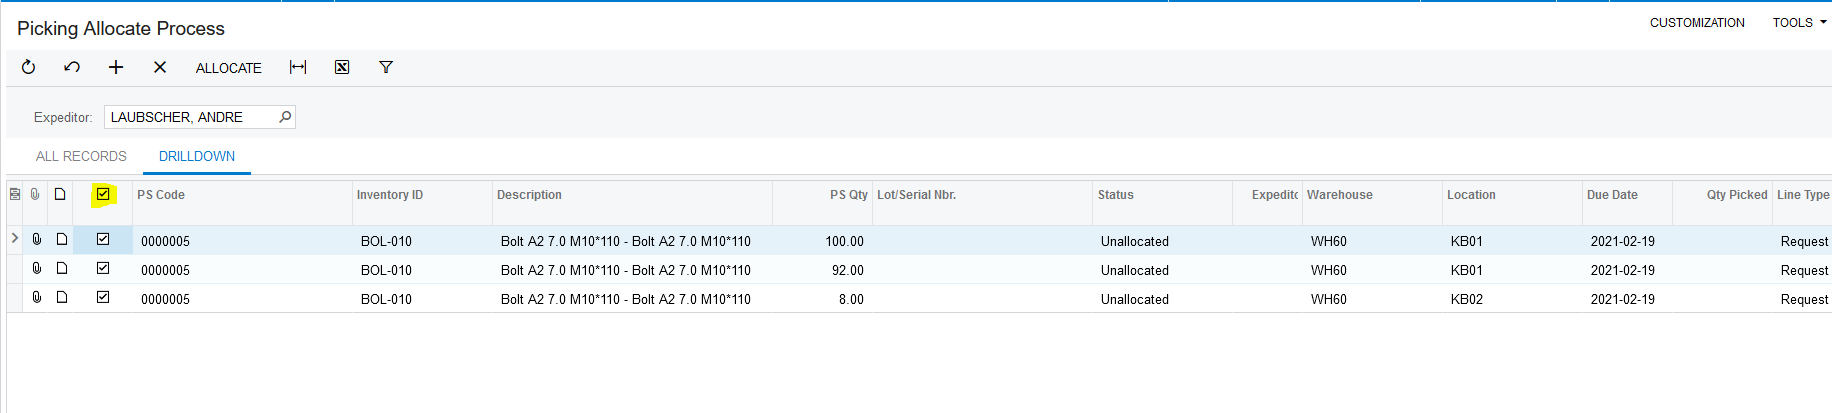1832x413 pixels.
Task: Open note icon on third row
Action: click(62, 298)
